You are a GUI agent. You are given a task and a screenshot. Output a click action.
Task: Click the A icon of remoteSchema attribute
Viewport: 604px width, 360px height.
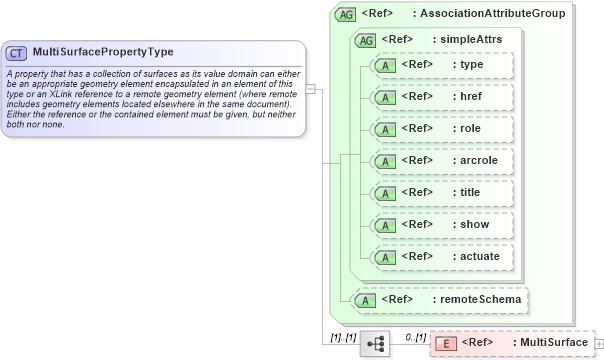(x=365, y=301)
